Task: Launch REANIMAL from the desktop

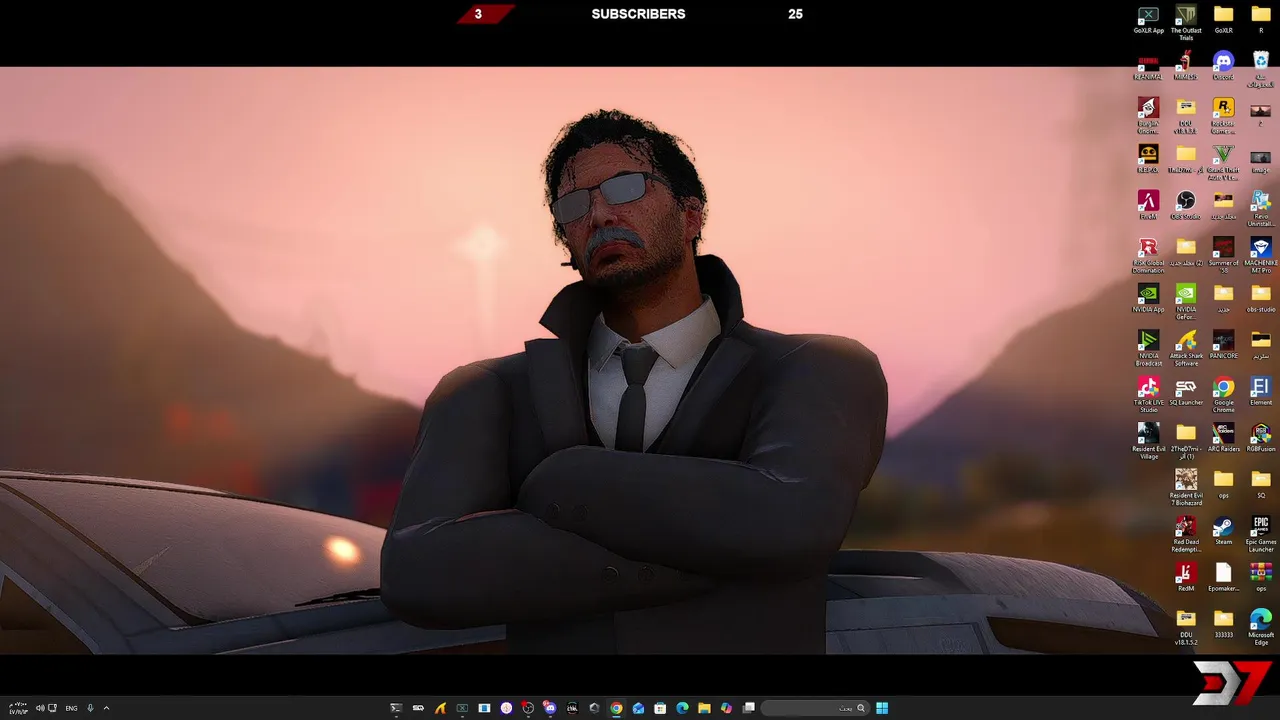Action: [1148, 66]
